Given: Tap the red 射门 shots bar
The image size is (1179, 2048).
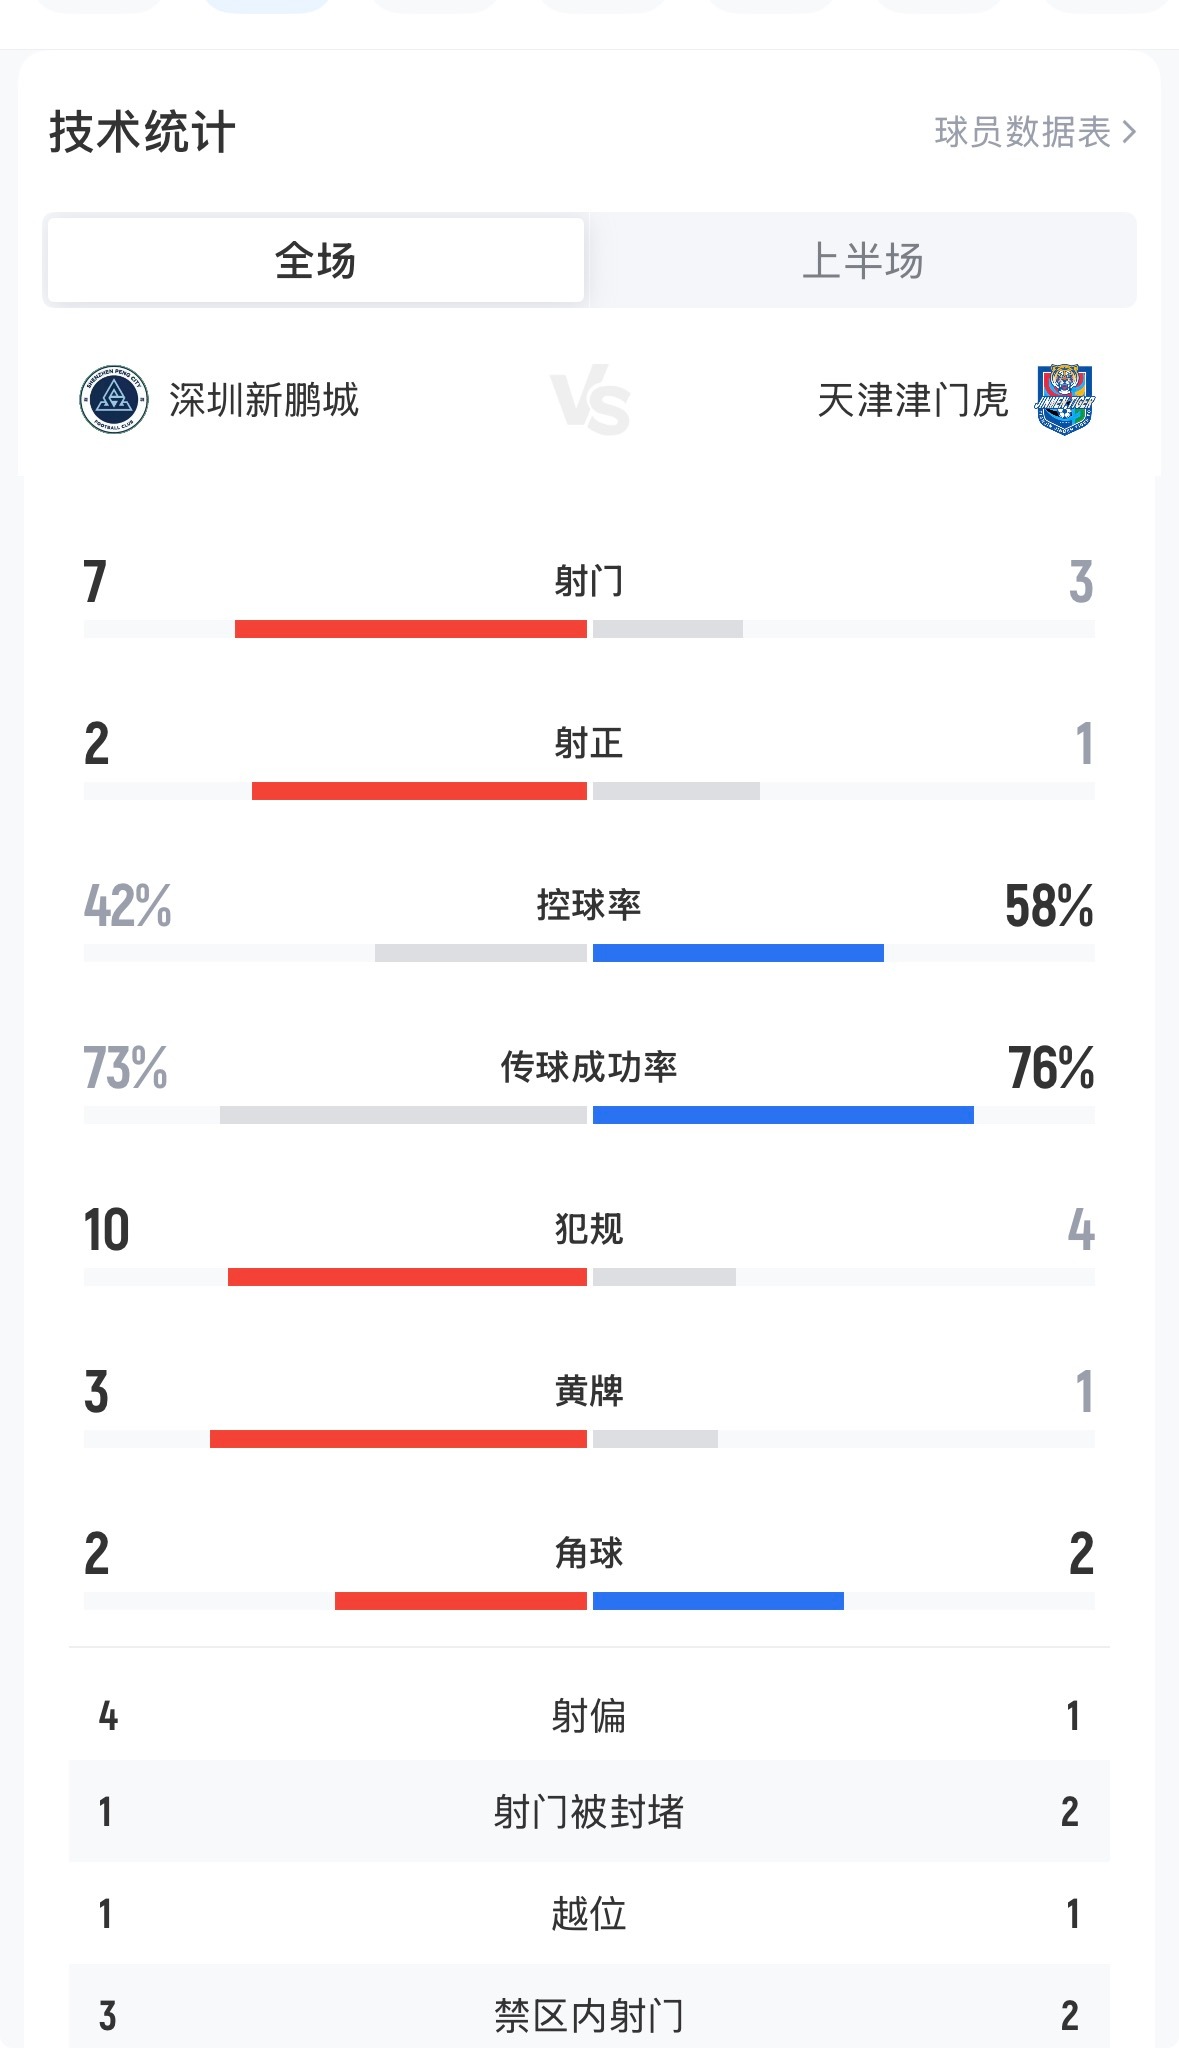Looking at the screenshot, I should (x=411, y=629).
